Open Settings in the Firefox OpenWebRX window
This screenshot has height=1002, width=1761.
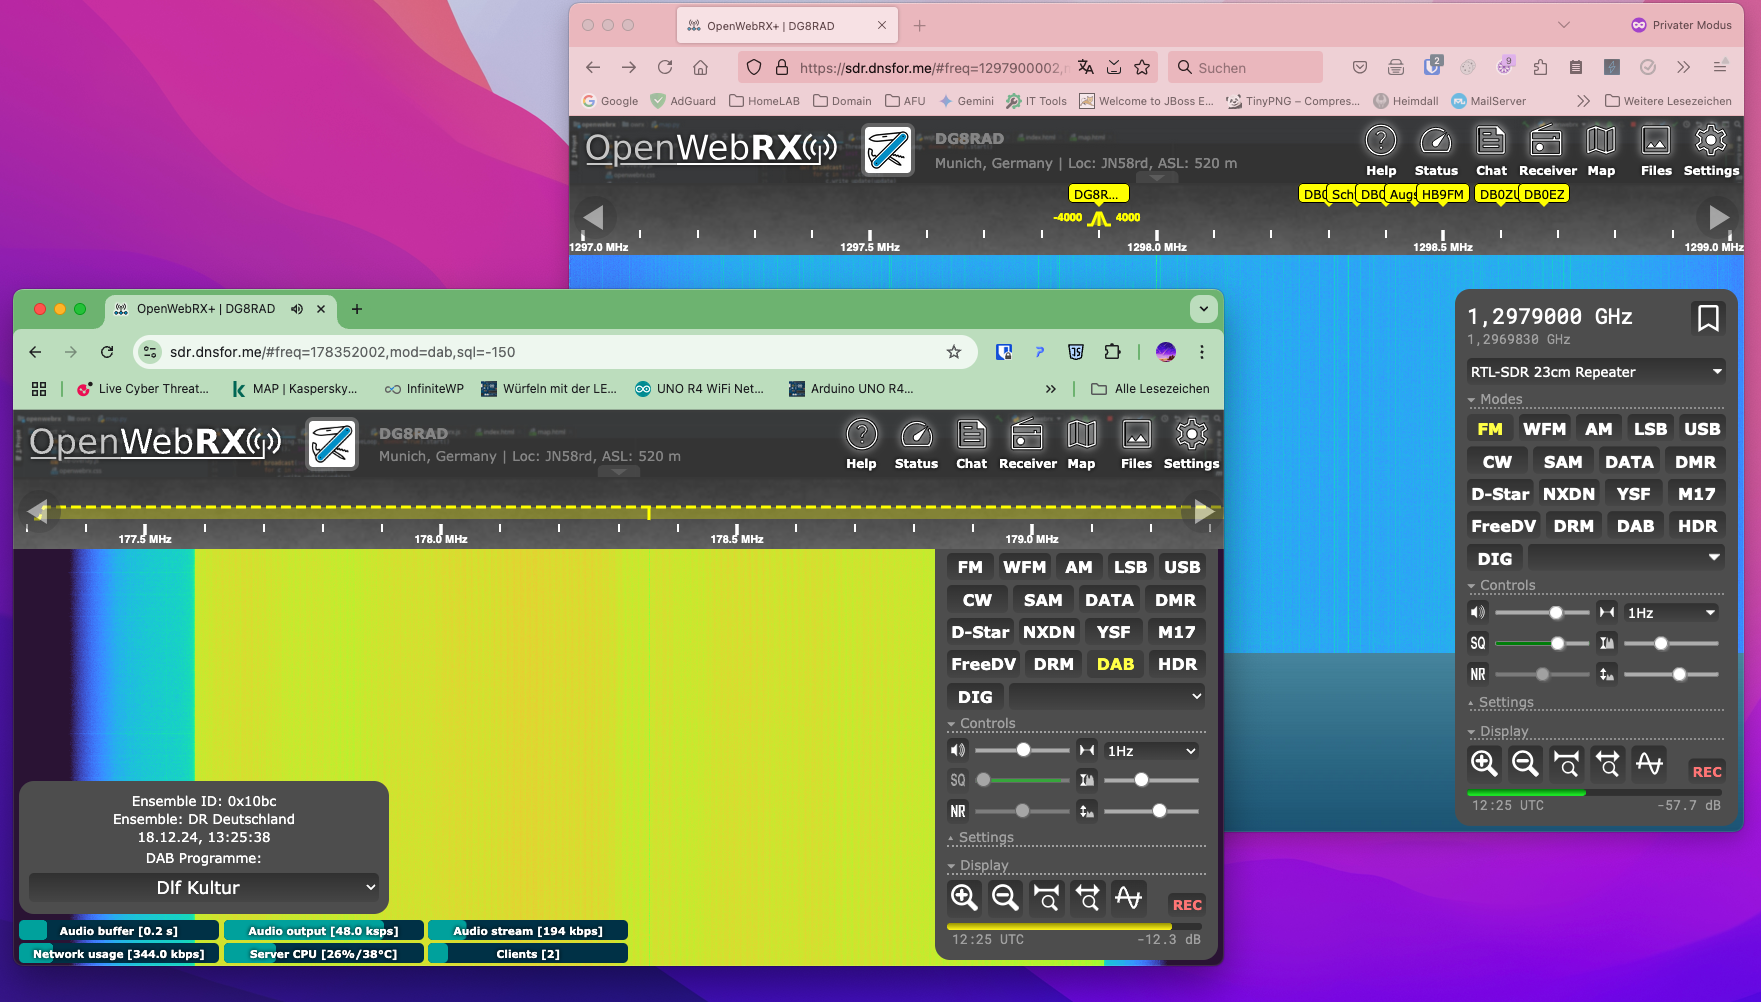coord(1711,152)
